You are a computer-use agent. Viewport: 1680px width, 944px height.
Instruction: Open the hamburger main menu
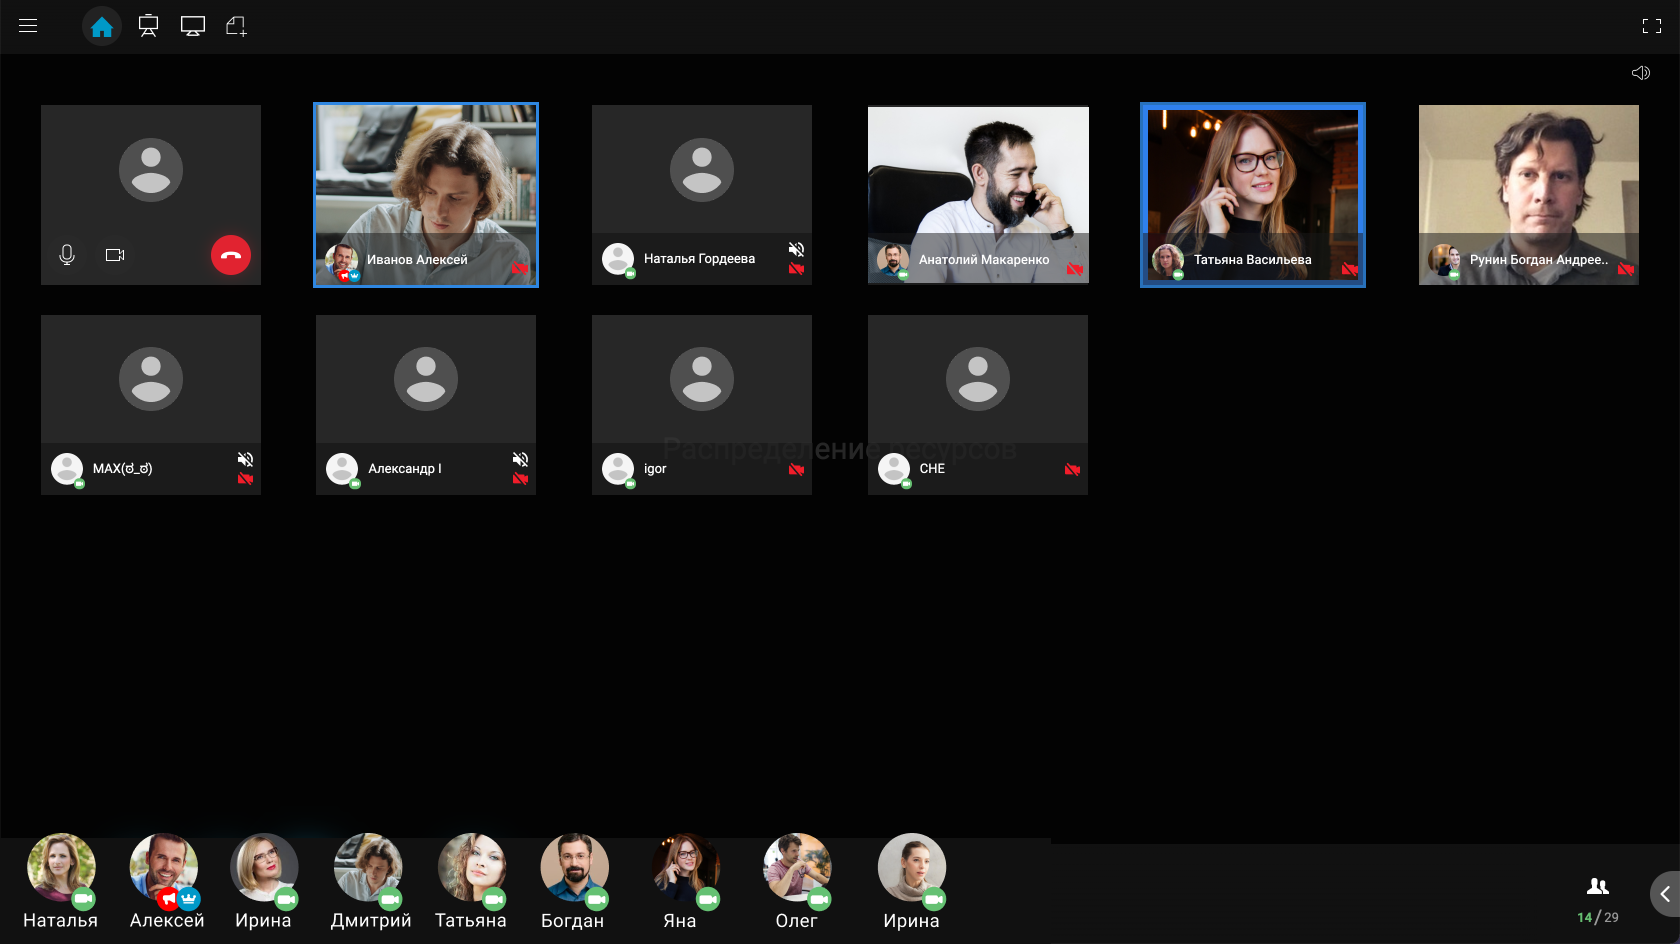(28, 26)
